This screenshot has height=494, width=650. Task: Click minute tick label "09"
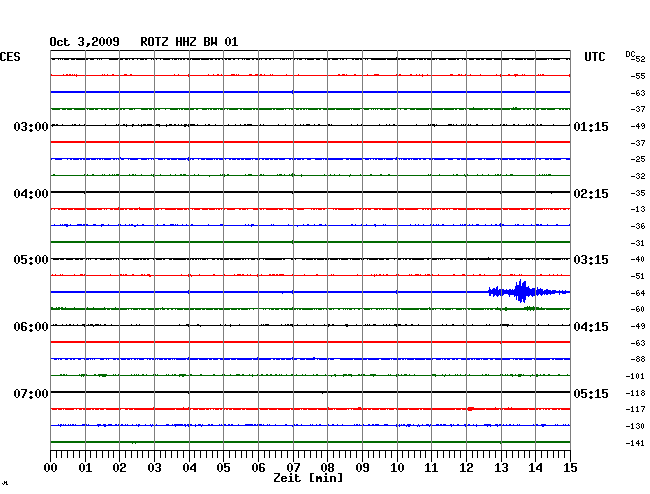(x=362, y=467)
